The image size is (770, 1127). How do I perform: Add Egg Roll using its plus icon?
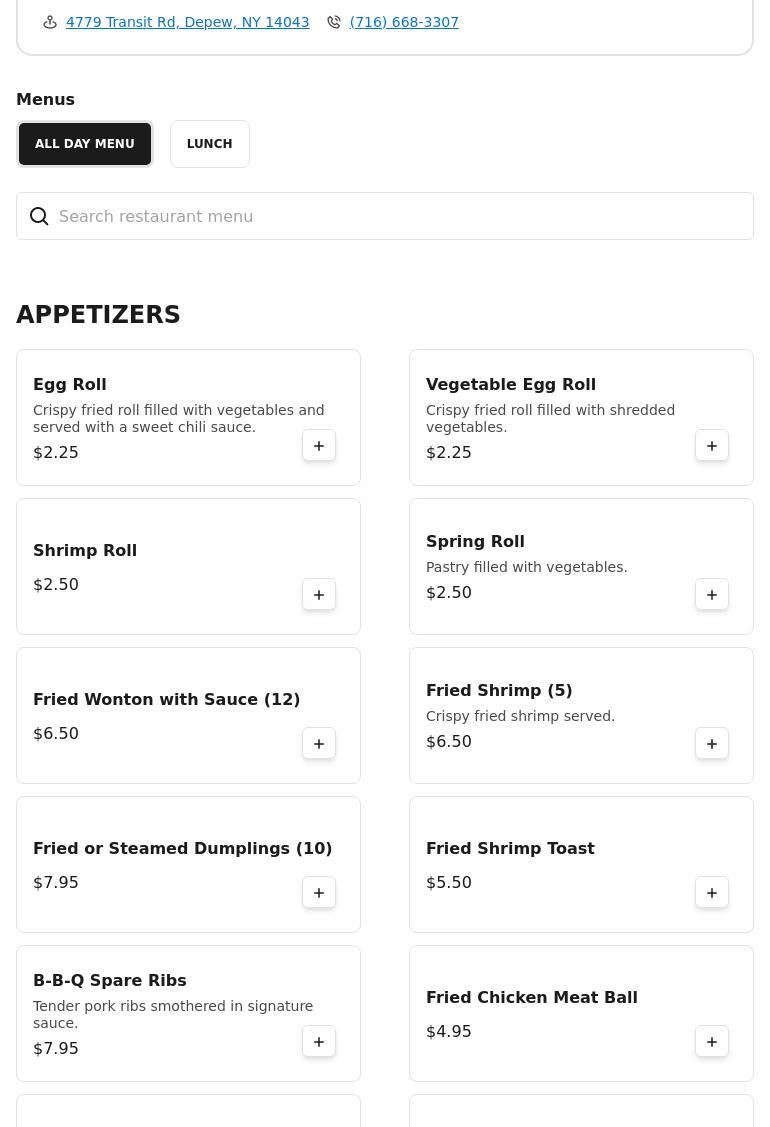click(x=319, y=446)
